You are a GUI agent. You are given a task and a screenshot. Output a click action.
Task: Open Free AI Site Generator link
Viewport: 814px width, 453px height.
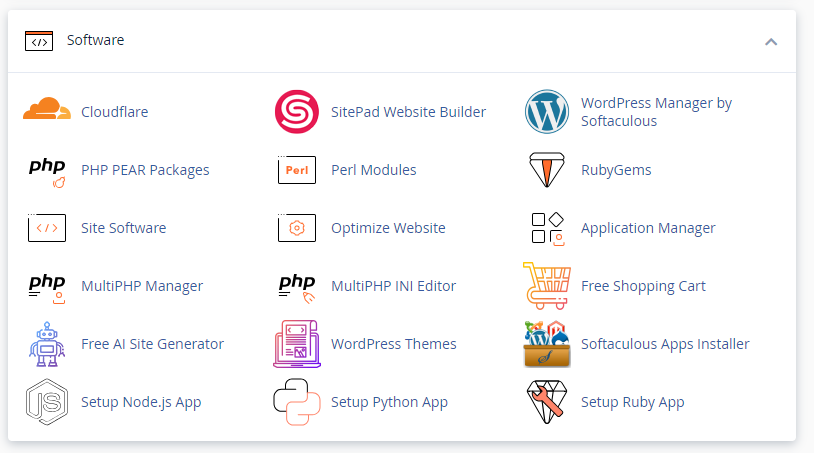click(x=153, y=344)
